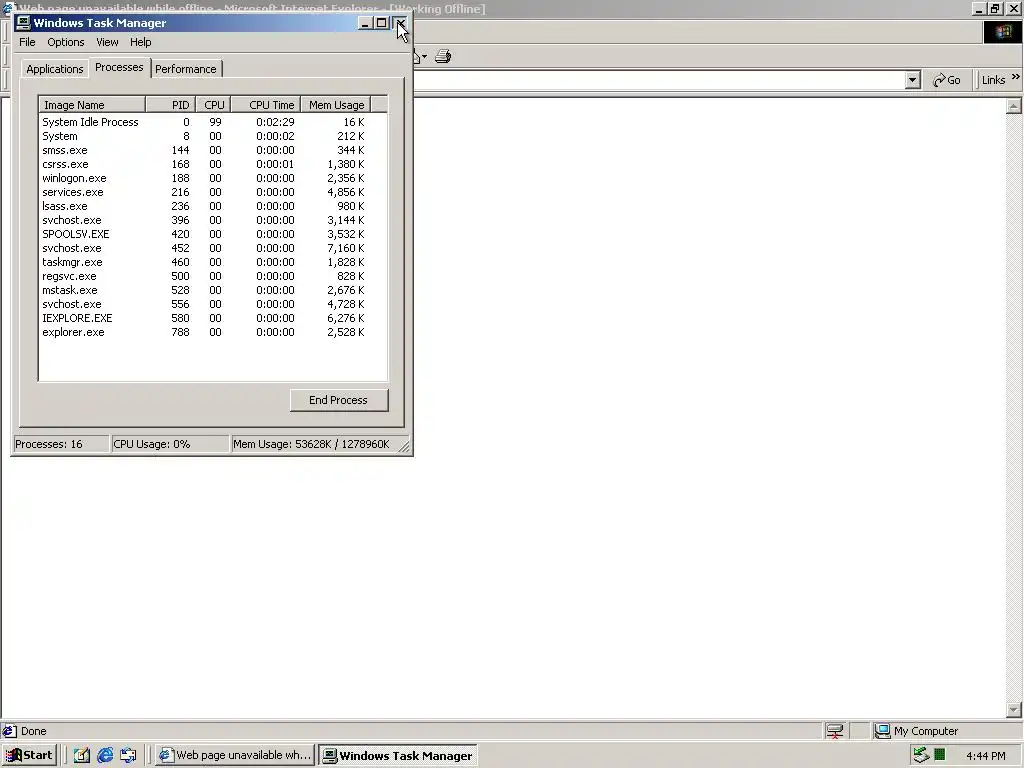
Task: Click the Go button in Internet Explorer
Action: tap(947, 80)
